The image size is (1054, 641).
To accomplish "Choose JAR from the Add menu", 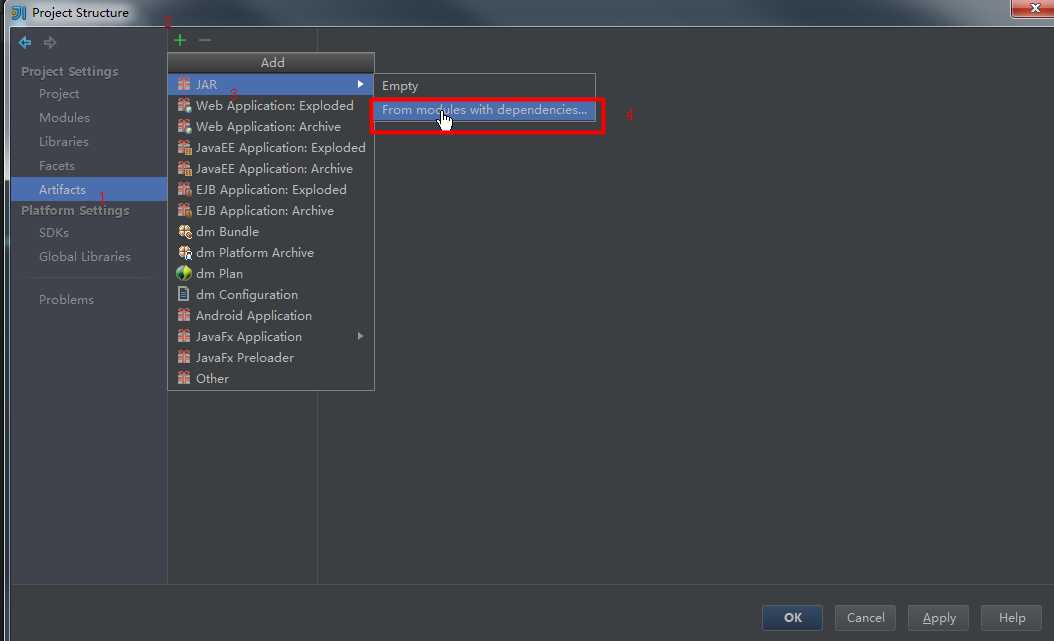I will point(270,84).
